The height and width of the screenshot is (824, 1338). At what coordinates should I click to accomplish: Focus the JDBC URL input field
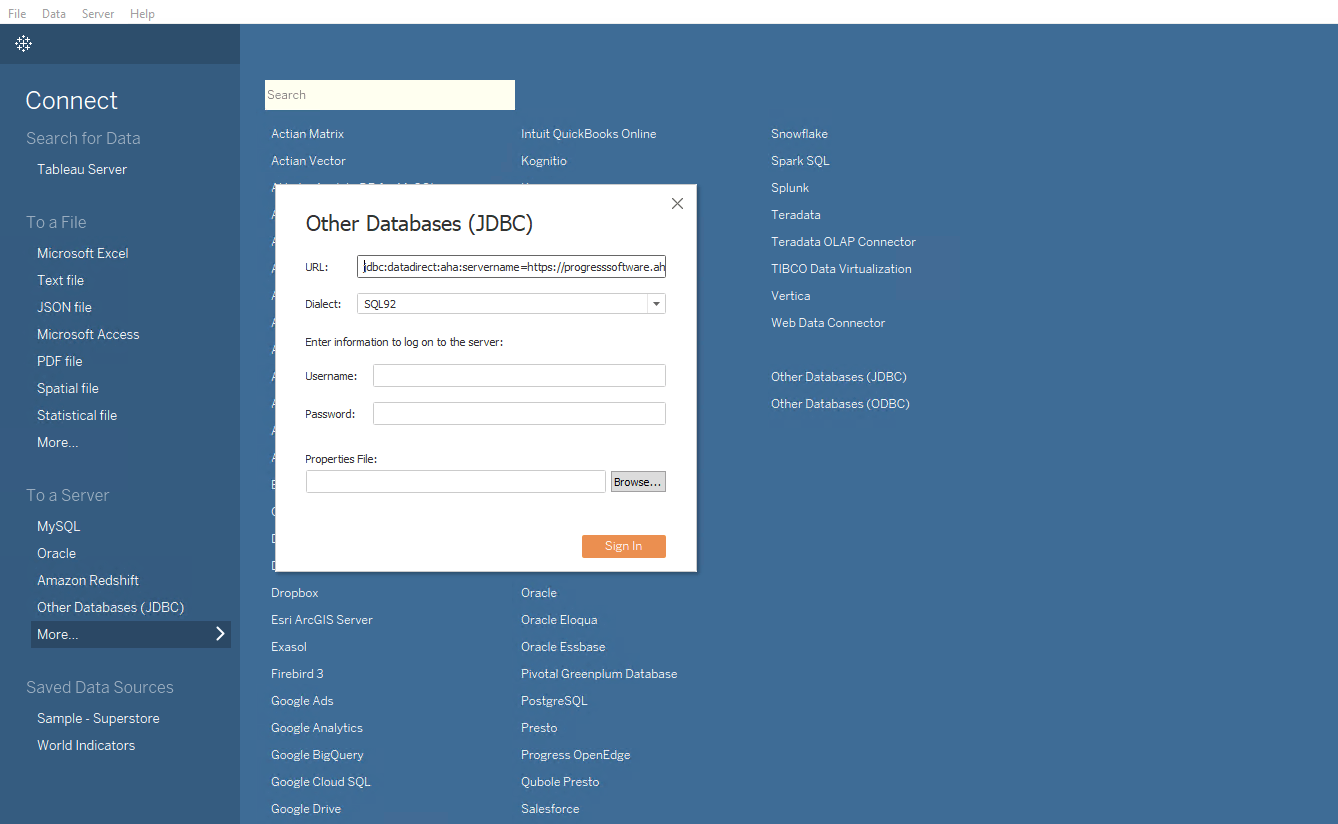511,266
